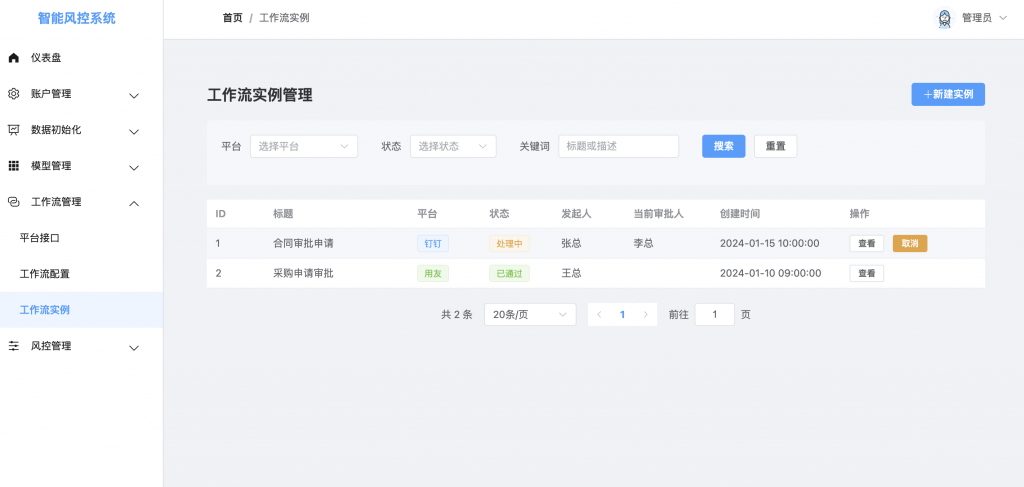Viewport: 1024px width, 487px height.
Task: Open the 20条/页 page size dropdown
Action: click(x=530, y=315)
